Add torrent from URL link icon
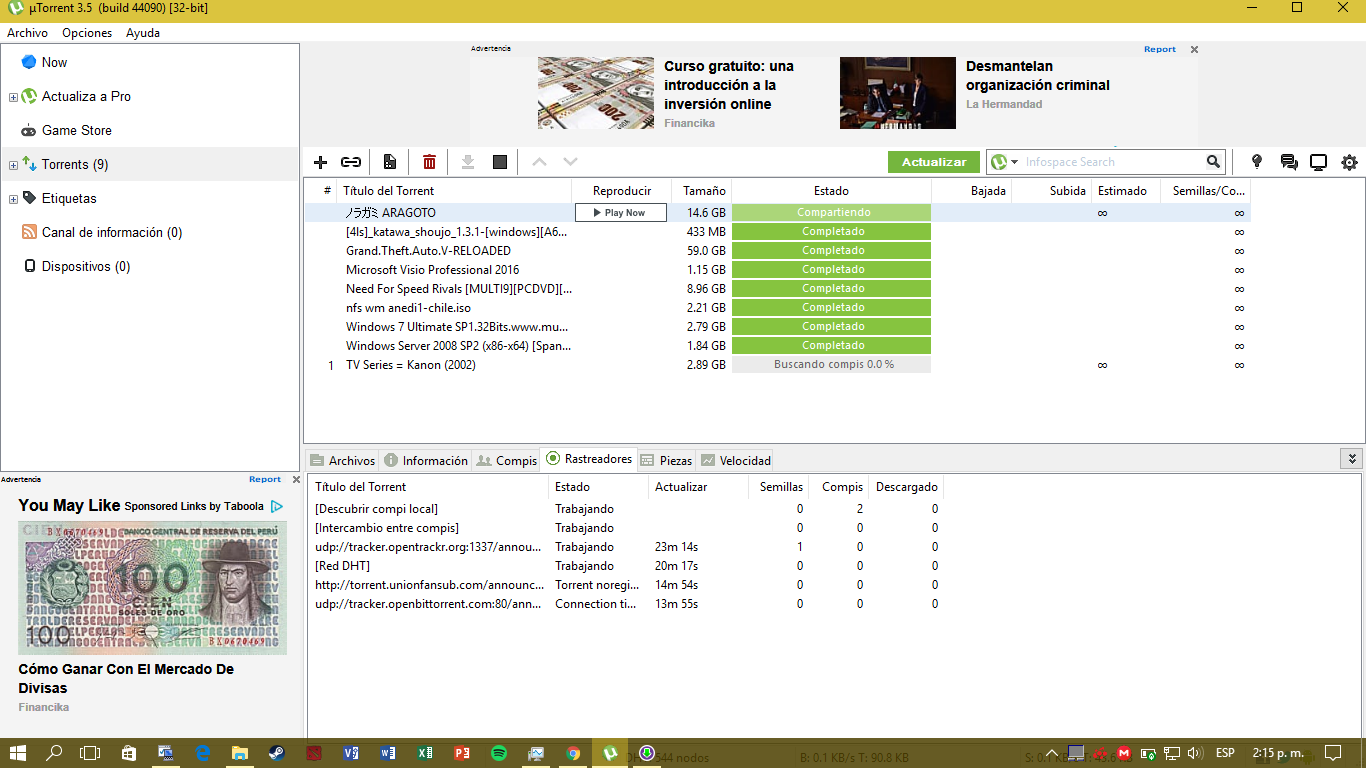Image resolution: width=1366 pixels, height=768 pixels. tap(351, 162)
